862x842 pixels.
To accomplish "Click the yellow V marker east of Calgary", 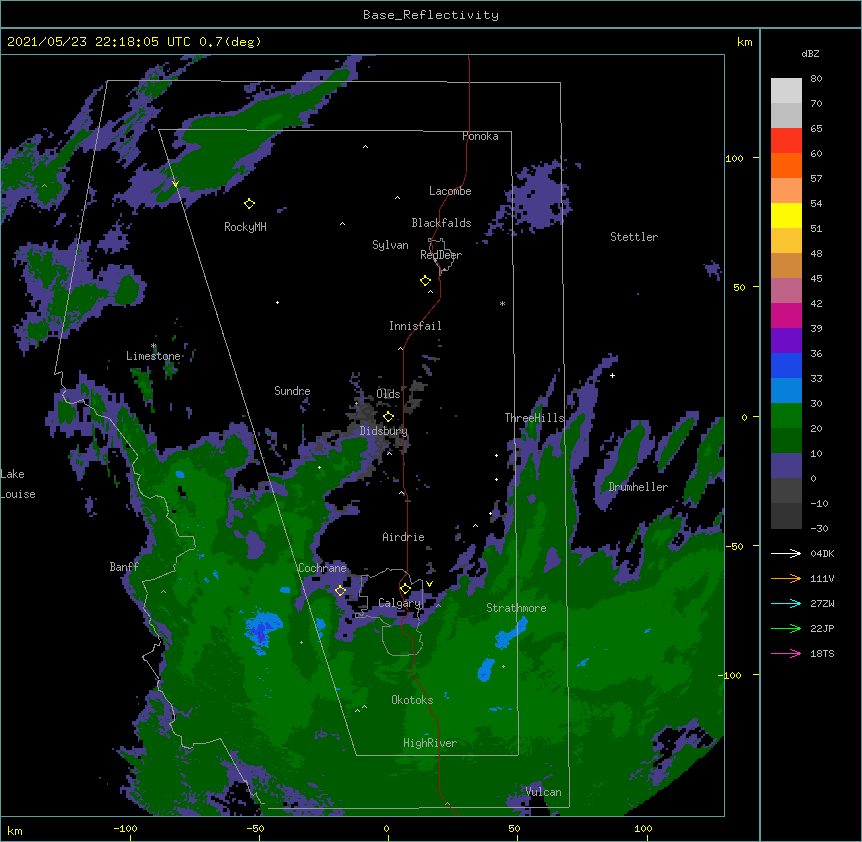I will 429,584.
